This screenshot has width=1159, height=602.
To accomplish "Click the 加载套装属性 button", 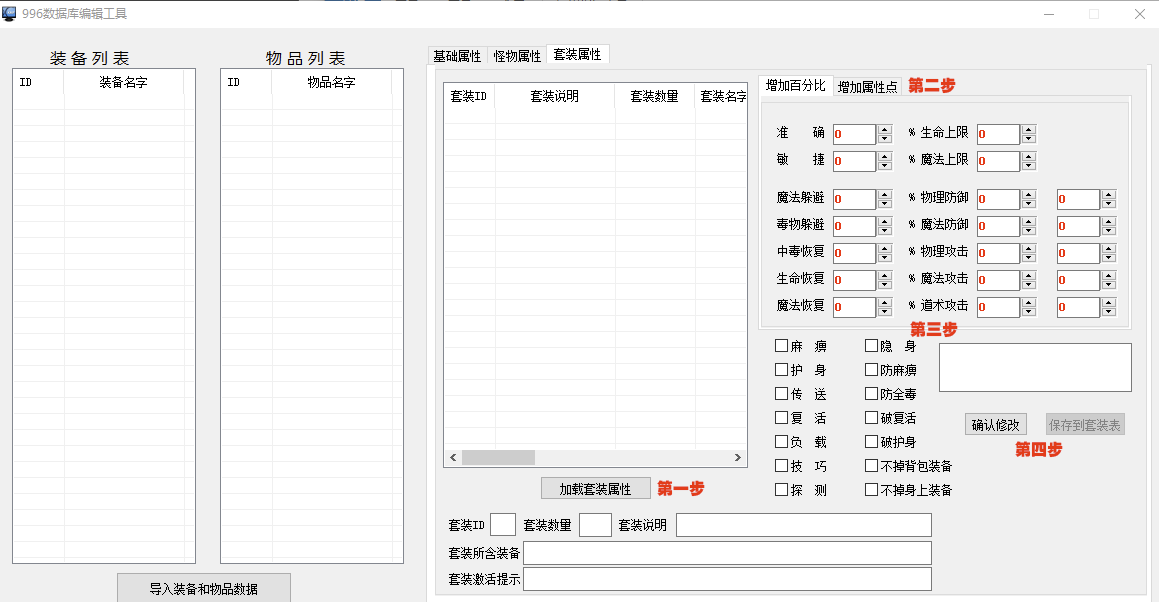I will [595, 489].
